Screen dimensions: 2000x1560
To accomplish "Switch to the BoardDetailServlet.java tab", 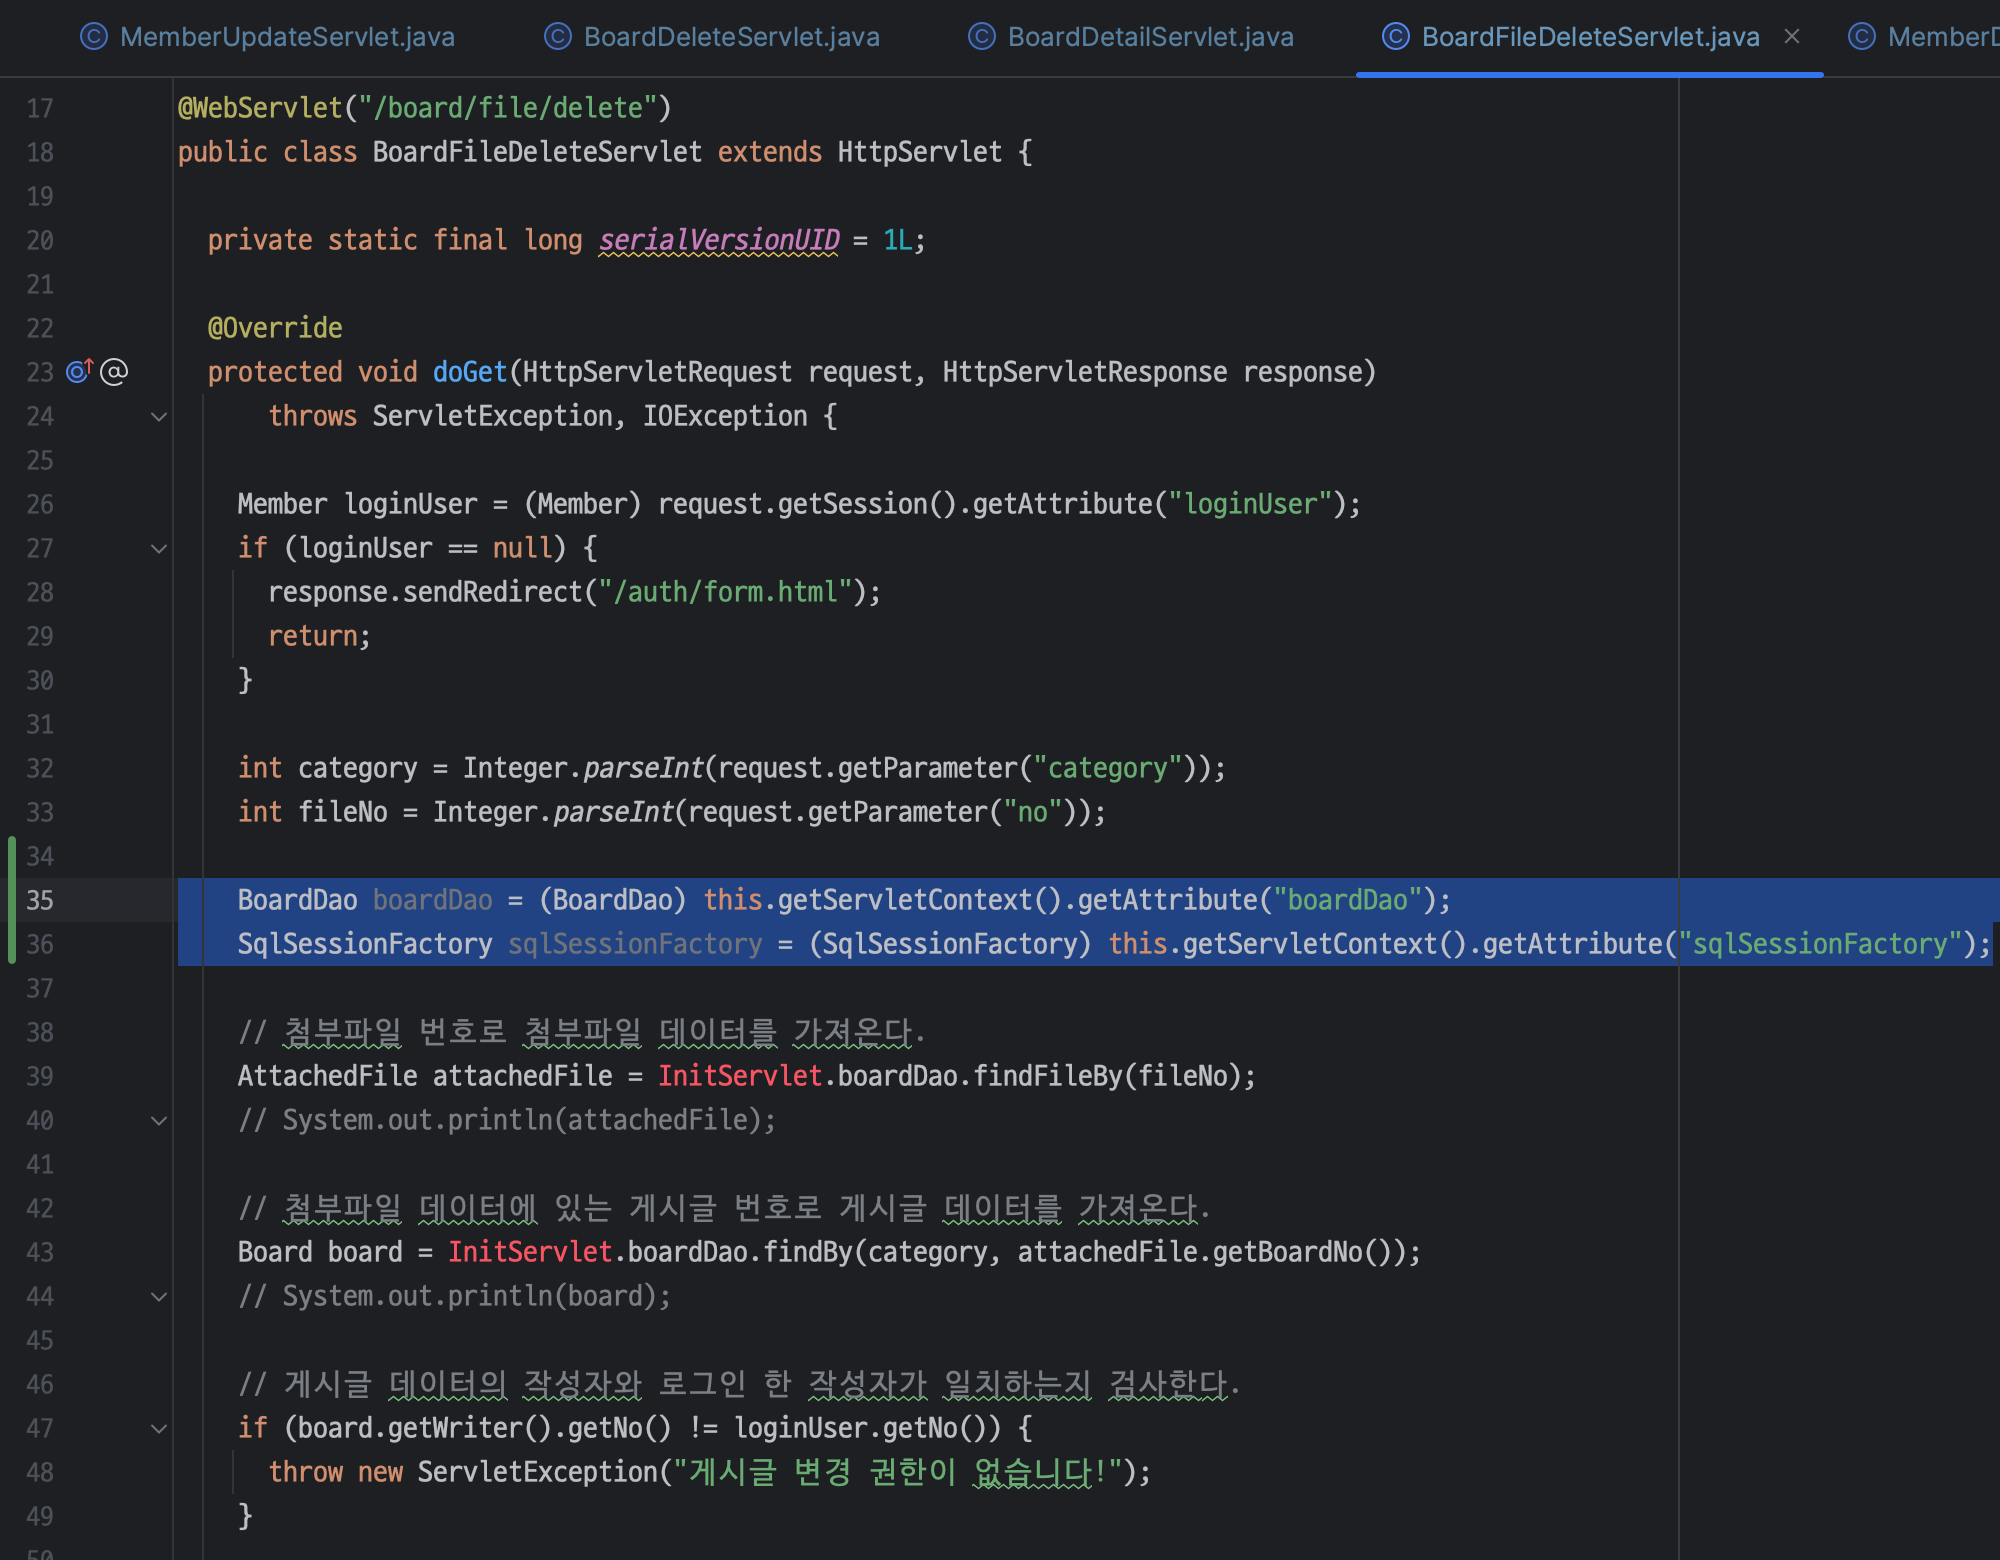I will pos(1150,37).
